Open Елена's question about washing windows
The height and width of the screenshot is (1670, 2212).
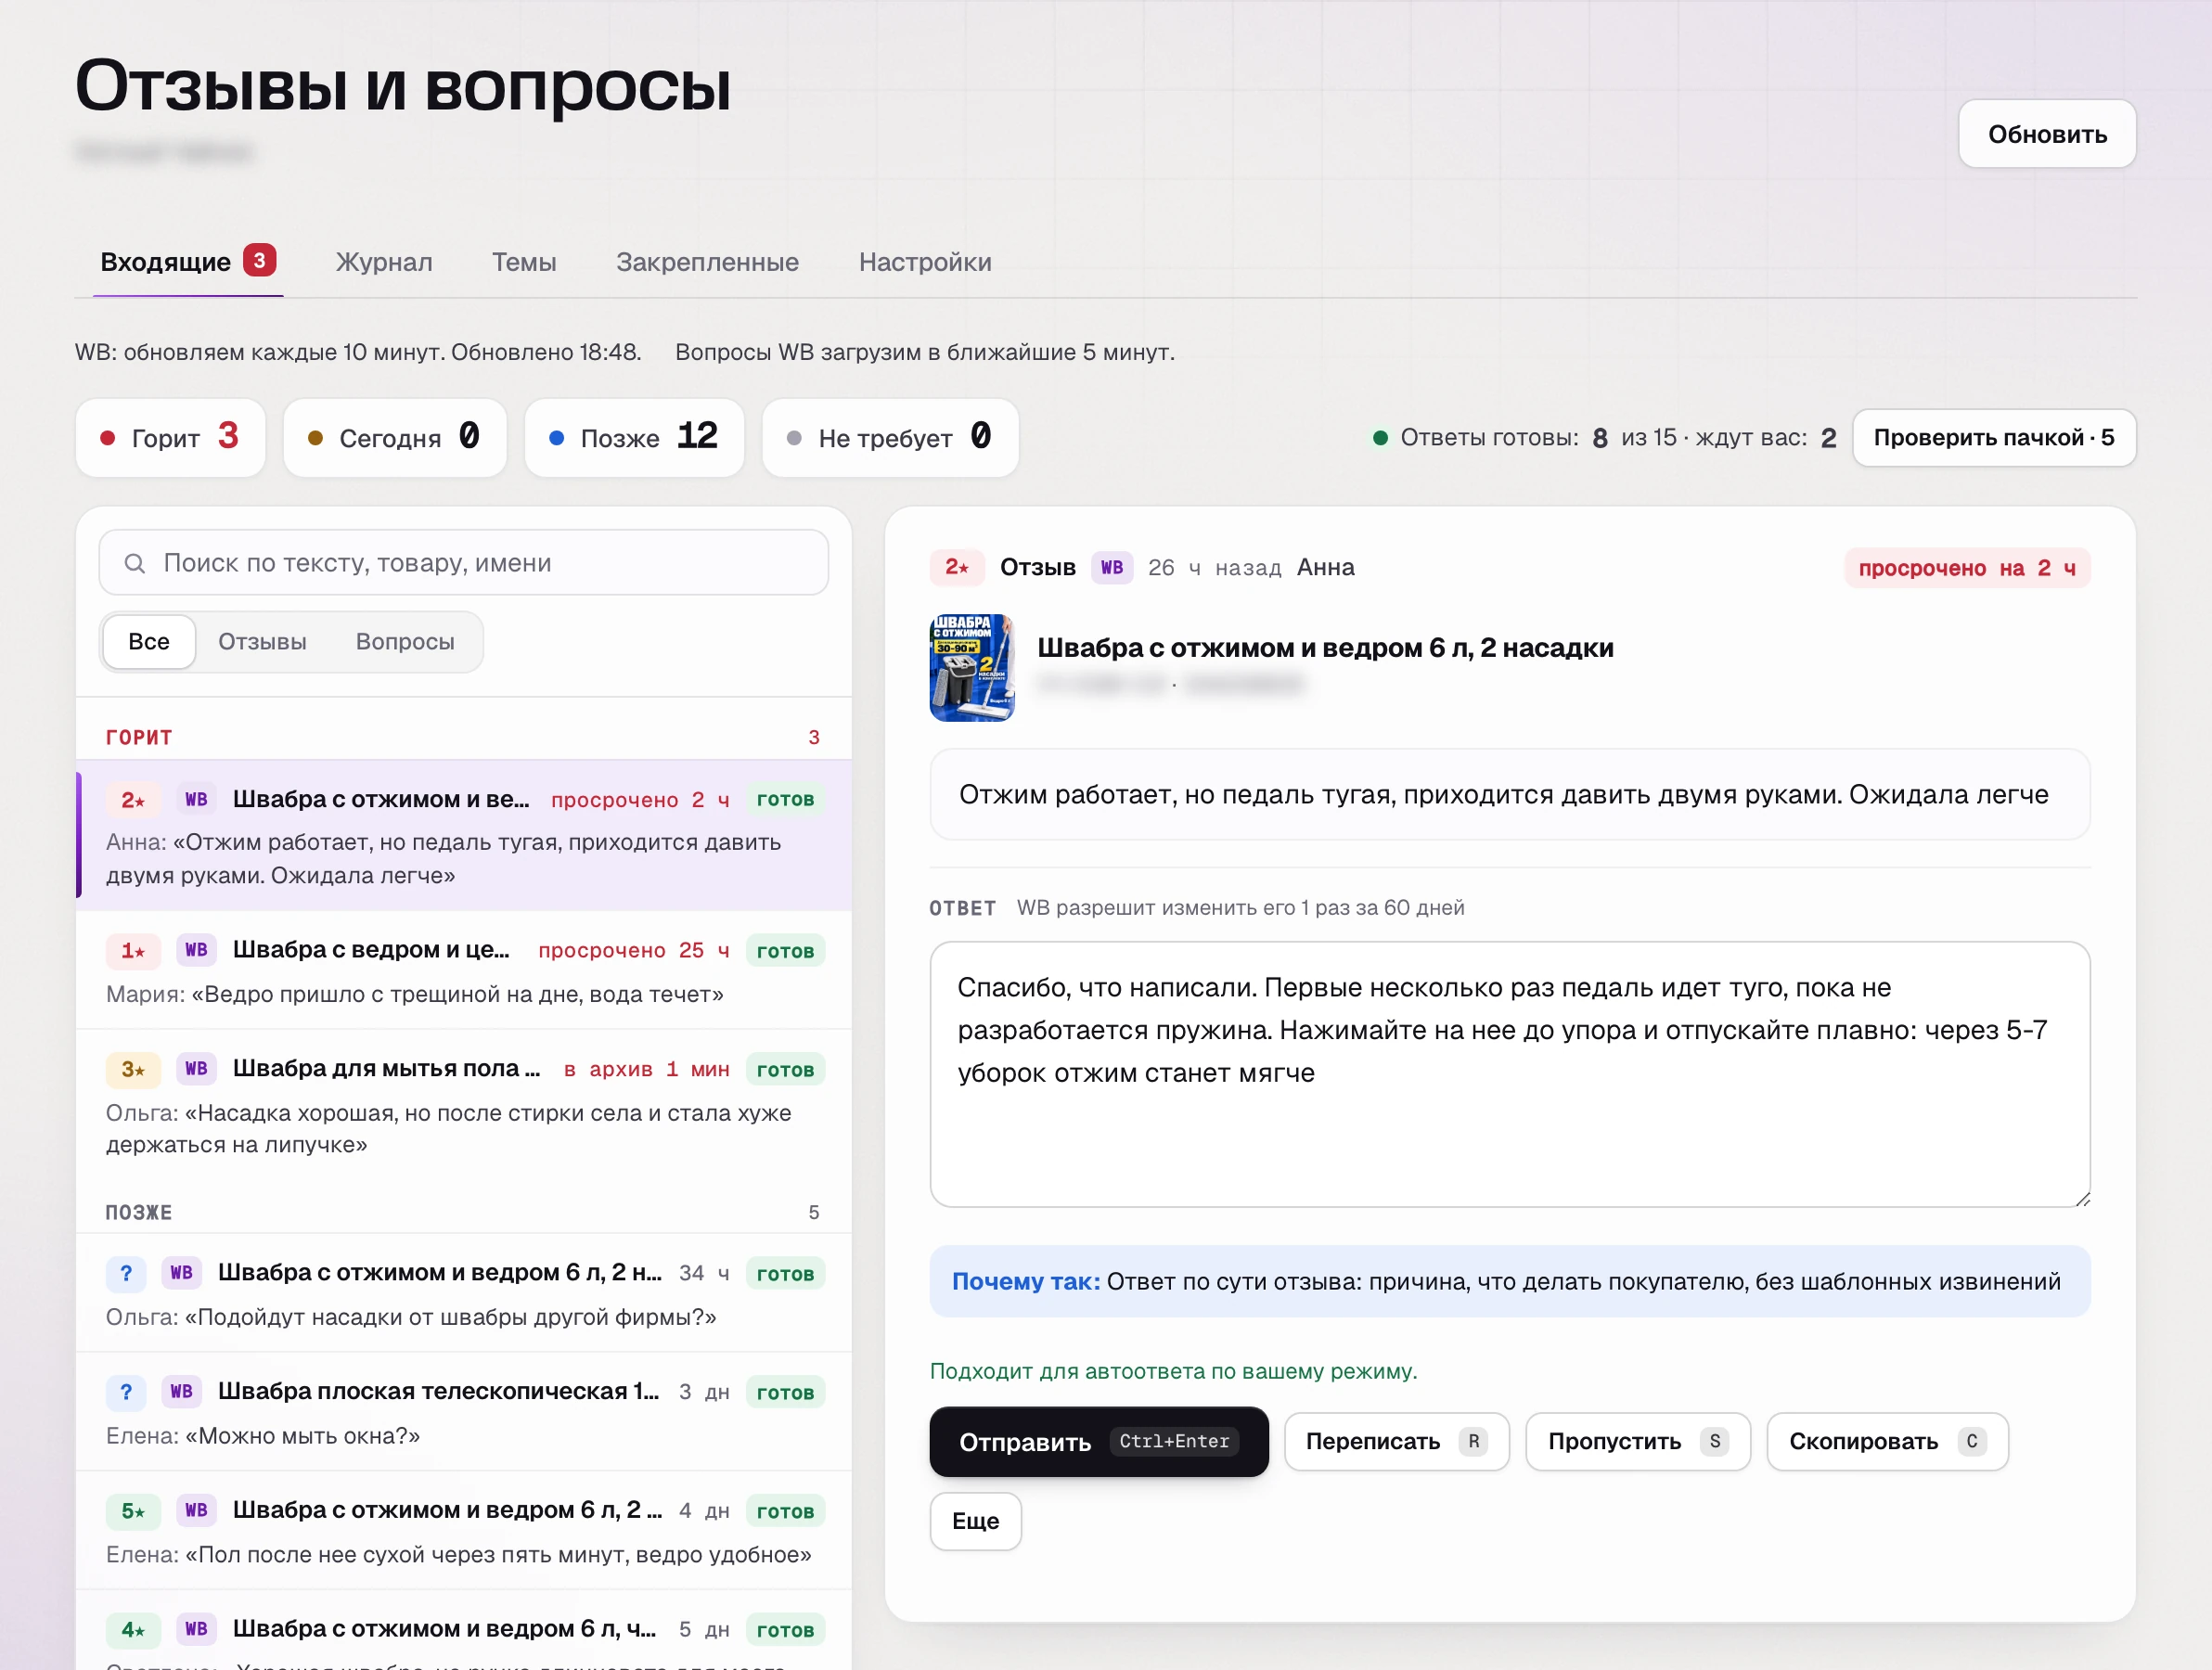coord(464,1411)
